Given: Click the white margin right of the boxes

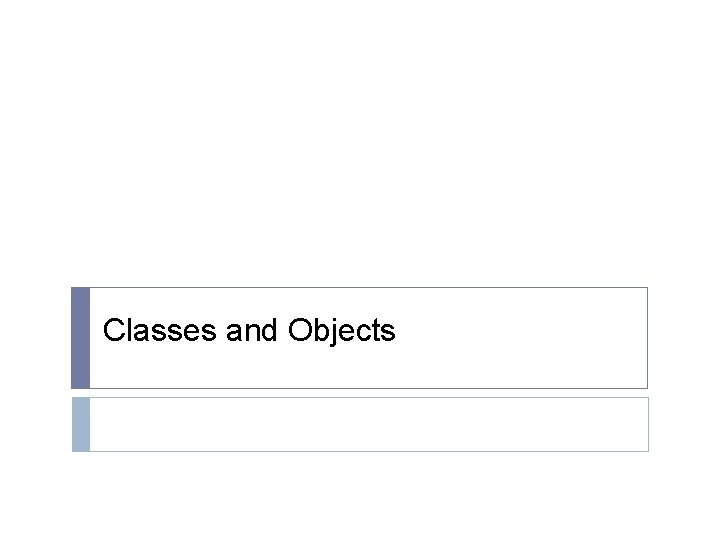Looking at the screenshot, I should (x=684, y=370).
